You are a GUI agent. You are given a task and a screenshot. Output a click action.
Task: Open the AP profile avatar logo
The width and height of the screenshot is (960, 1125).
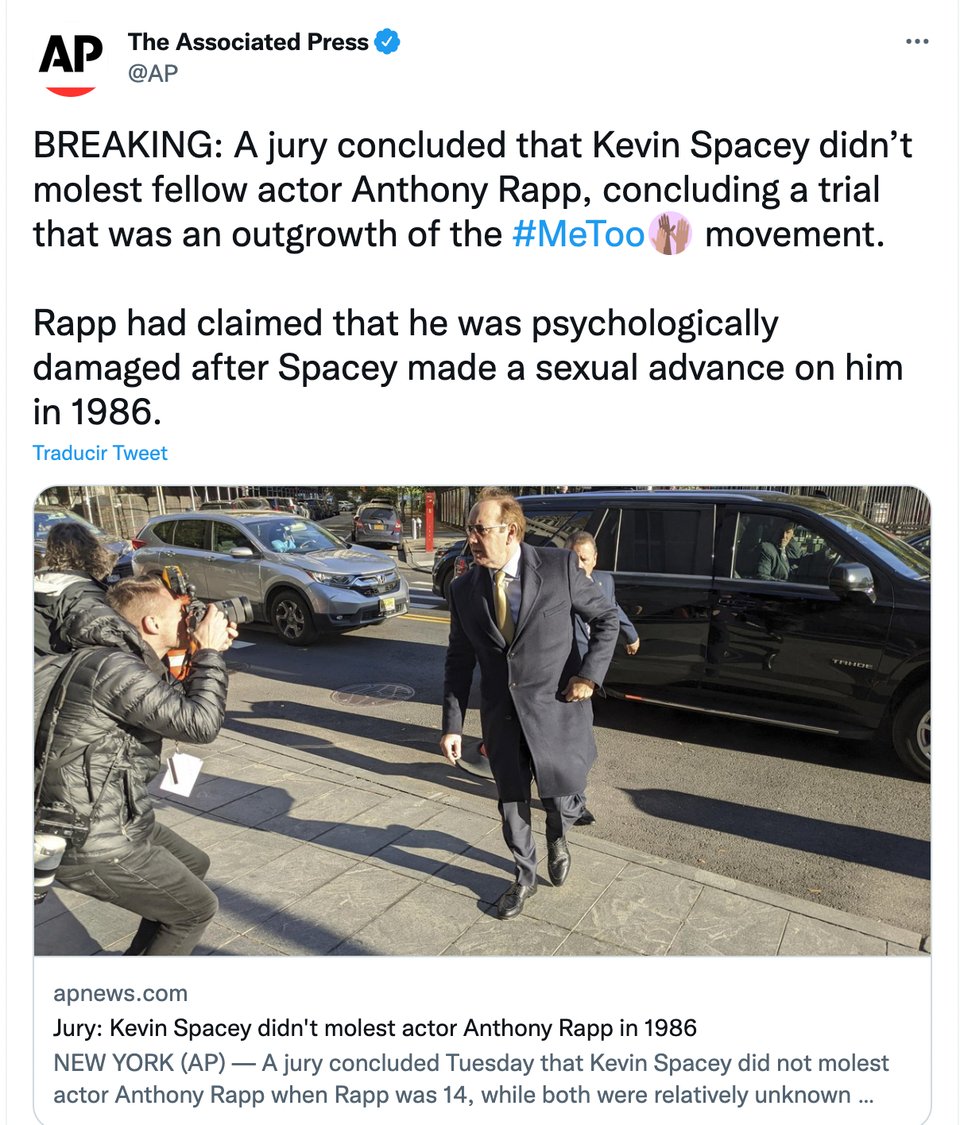pos(70,63)
